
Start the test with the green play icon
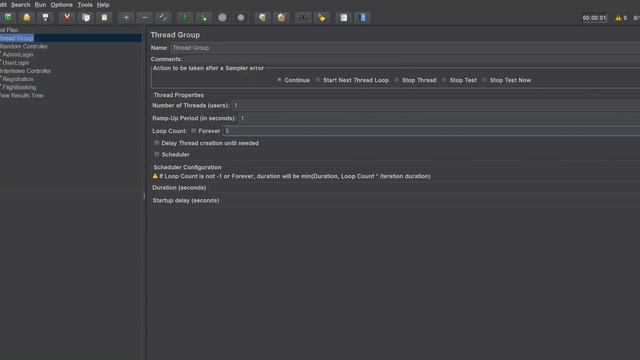(185, 18)
